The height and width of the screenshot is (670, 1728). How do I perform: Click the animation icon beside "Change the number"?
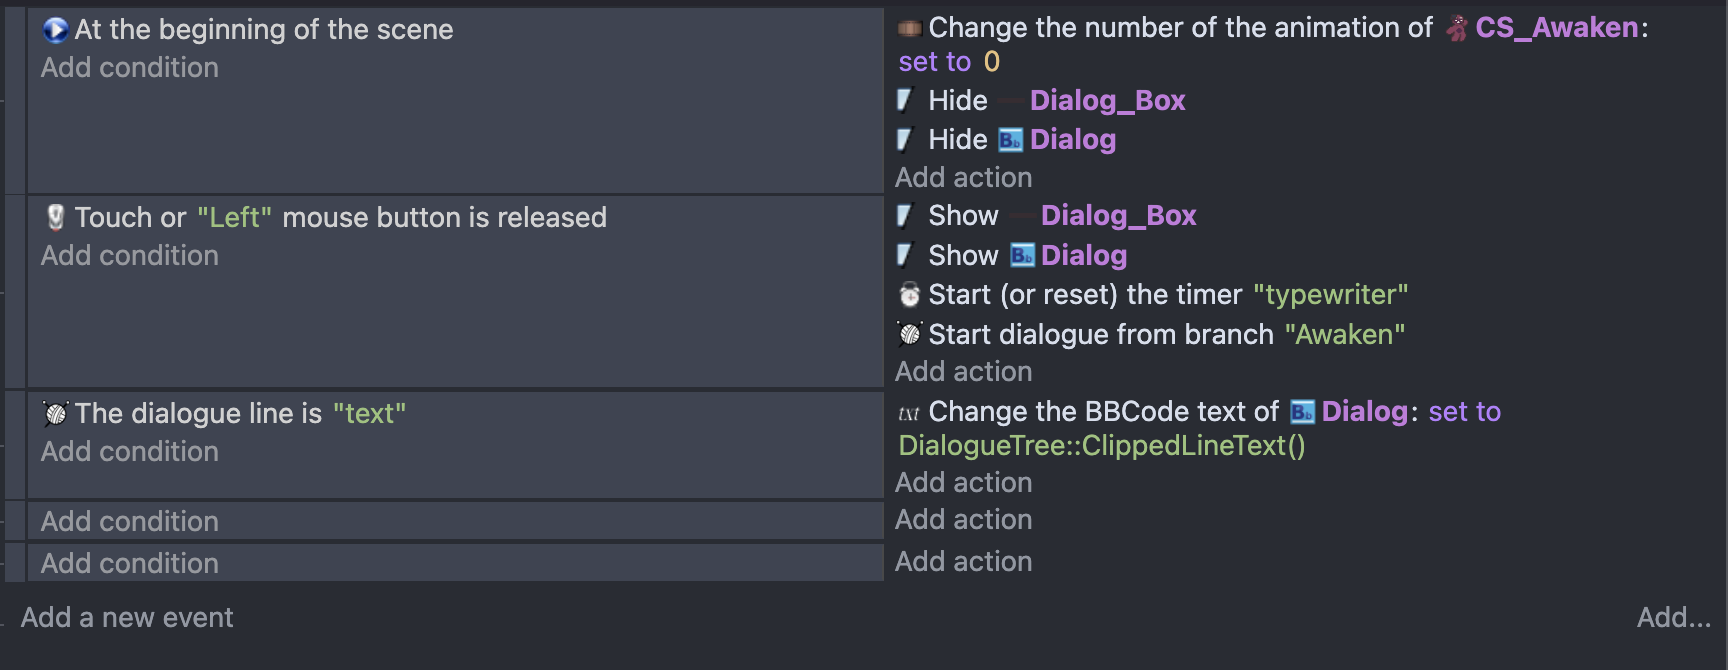[910, 28]
